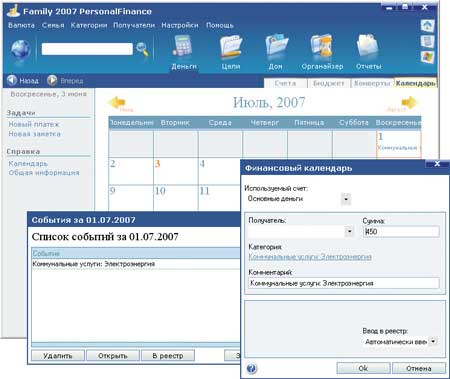This screenshot has height=379, width=450.
Task: Open the Календарь help link in sidebar
Action: (x=28, y=164)
